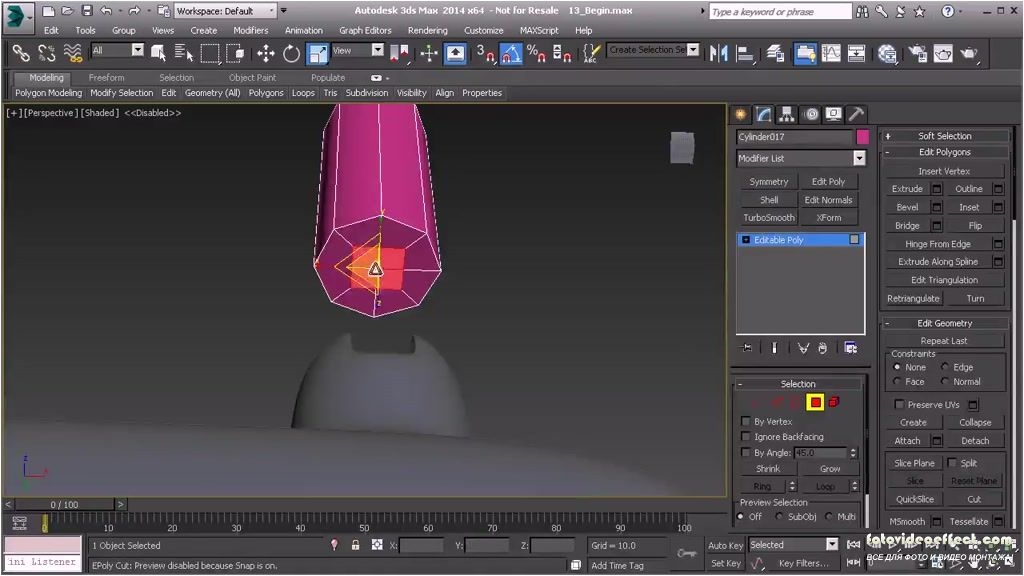The width and height of the screenshot is (1024, 576).
Task: Click the TurboSmooth modifier button
Action: 769,217
